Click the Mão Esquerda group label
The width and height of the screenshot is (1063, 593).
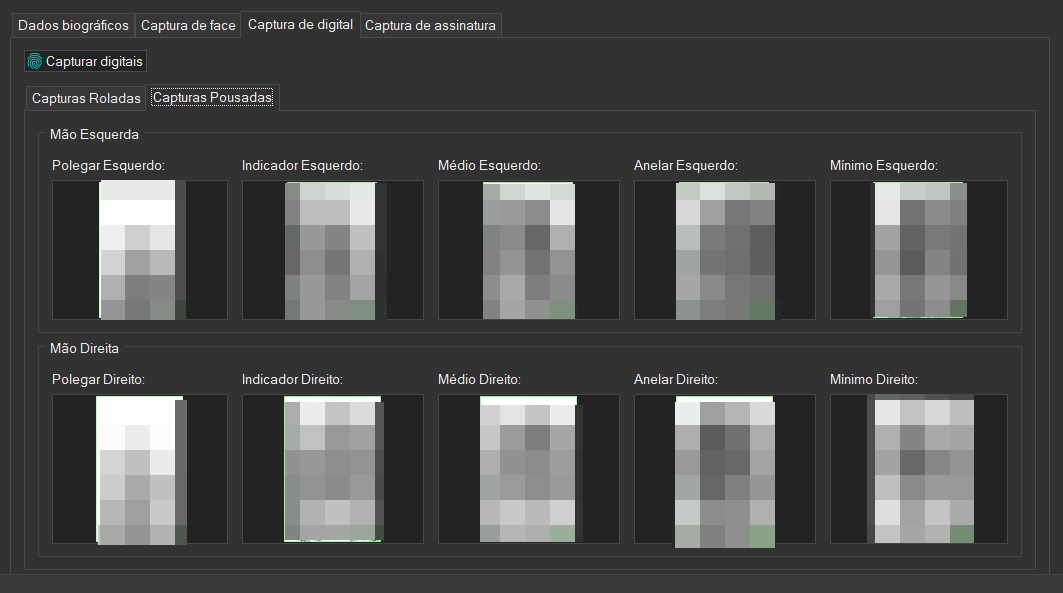94,133
